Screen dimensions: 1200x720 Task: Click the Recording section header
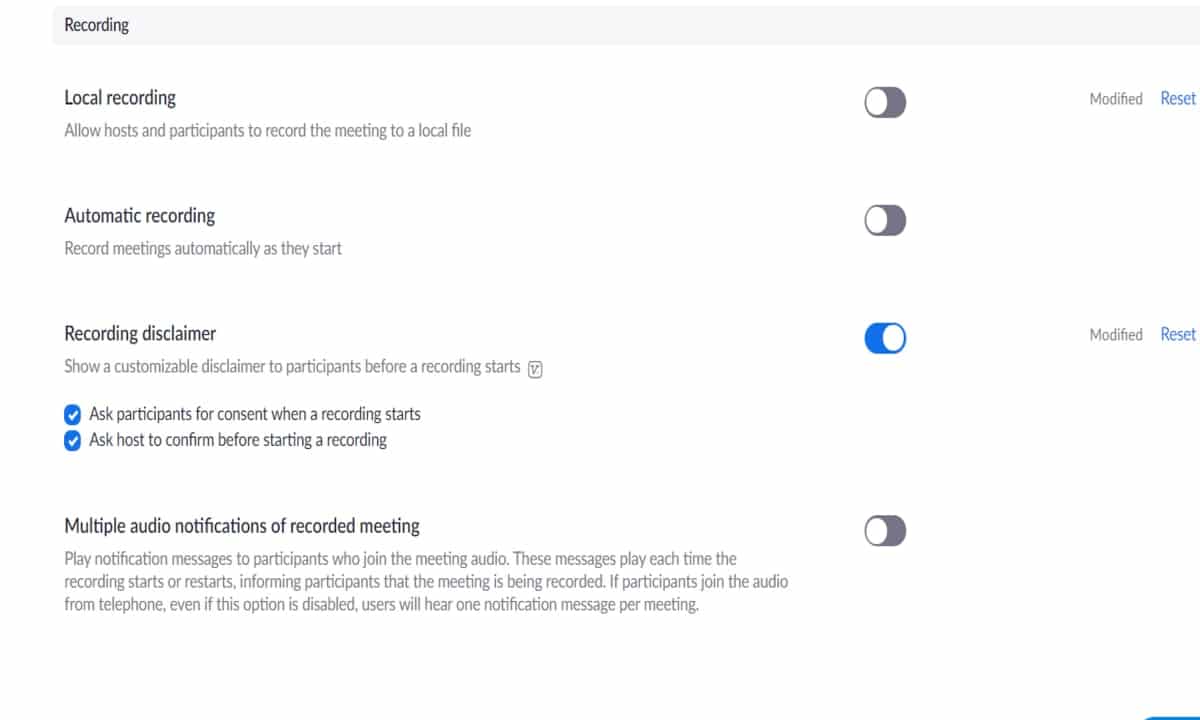pyautogui.click(x=97, y=25)
